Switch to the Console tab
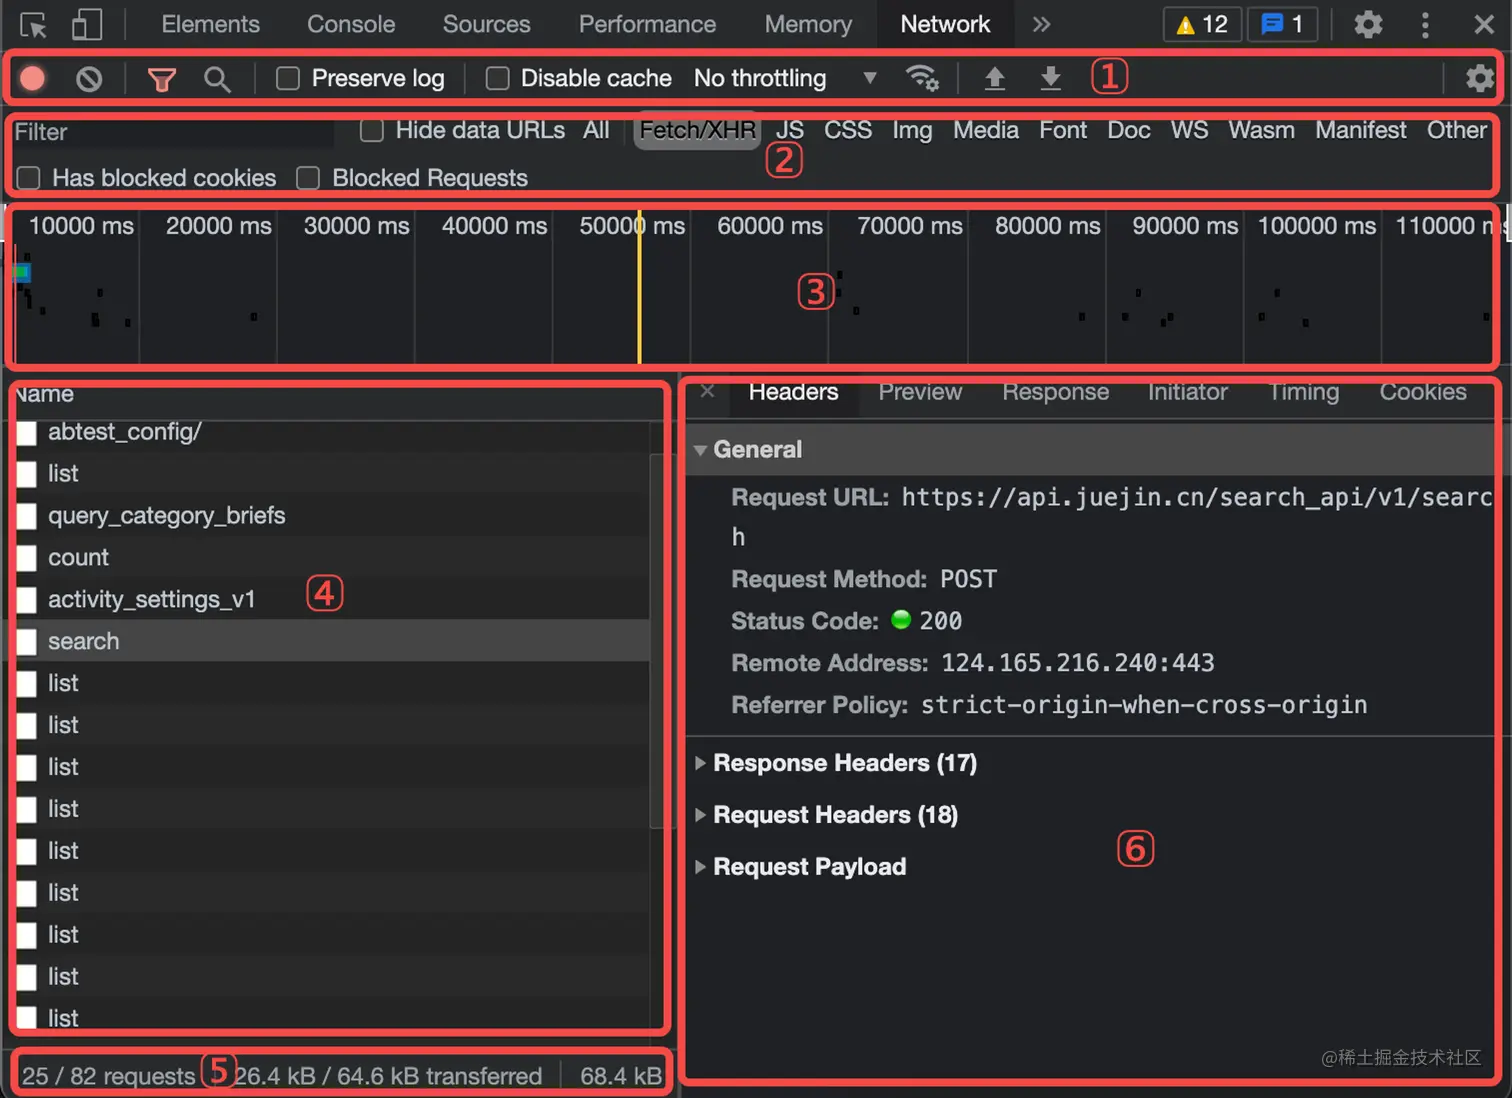 (351, 24)
